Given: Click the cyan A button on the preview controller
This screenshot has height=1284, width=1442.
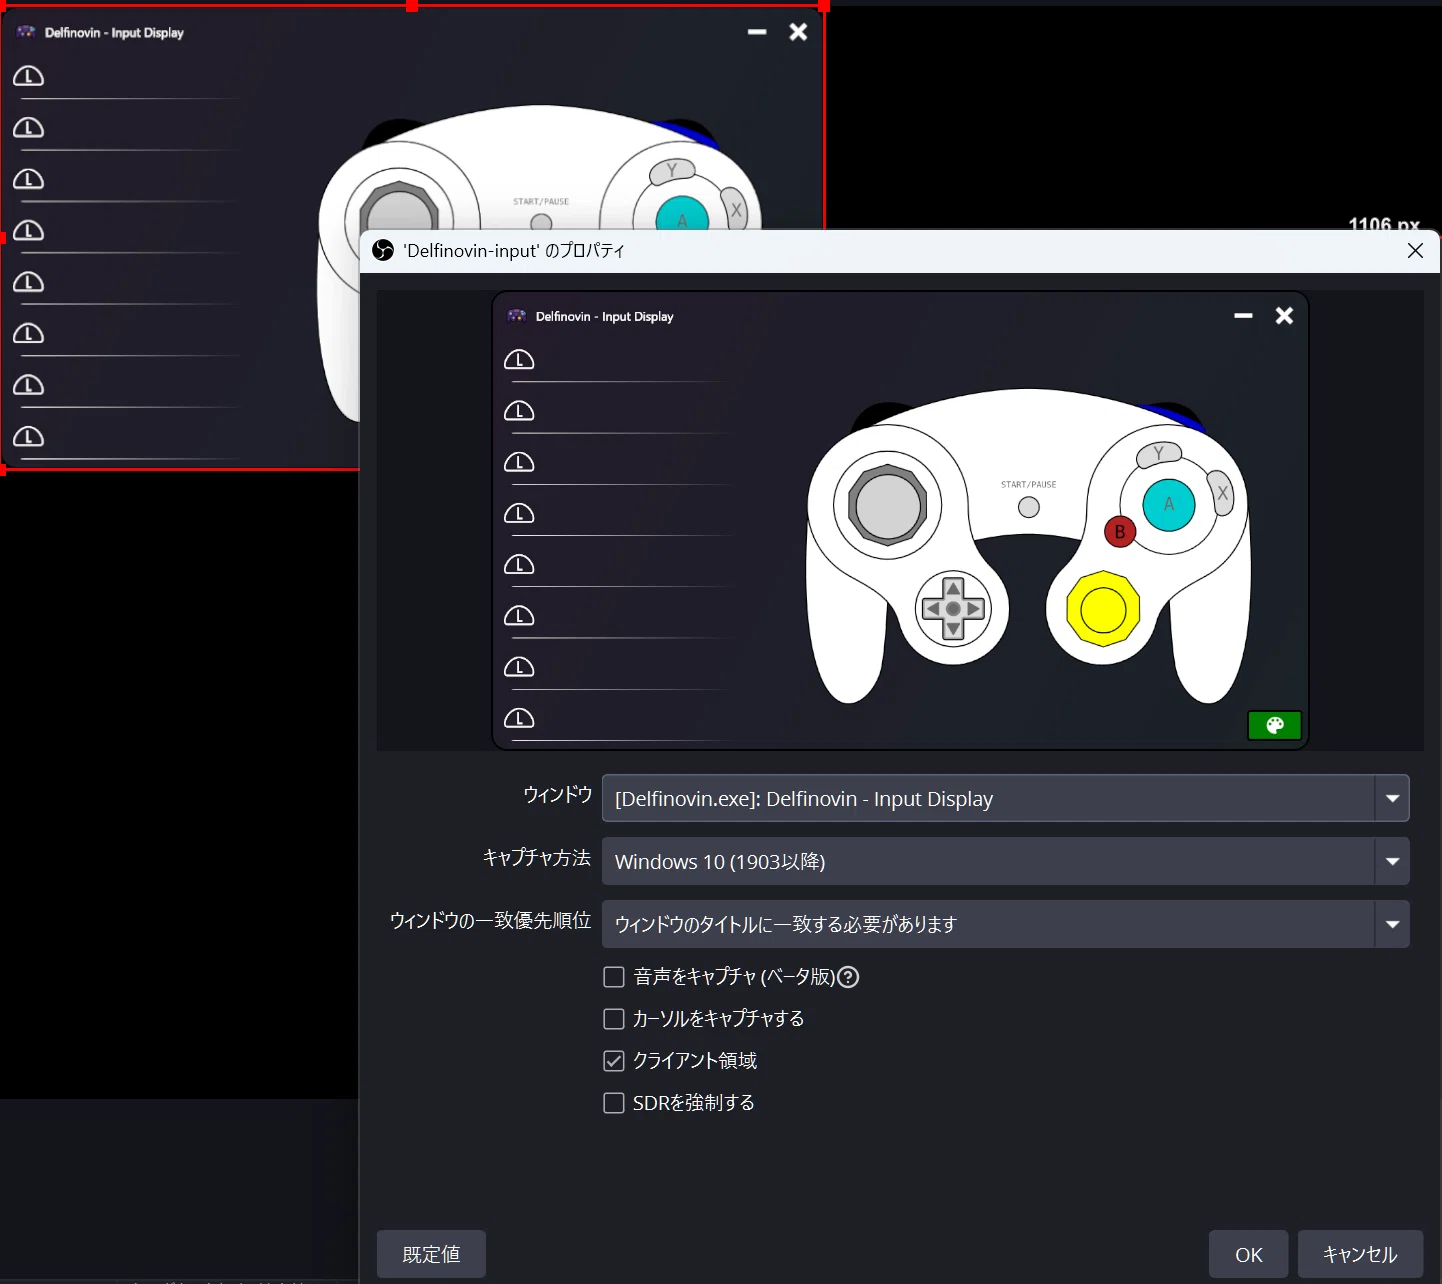Looking at the screenshot, I should [x=1169, y=505].
